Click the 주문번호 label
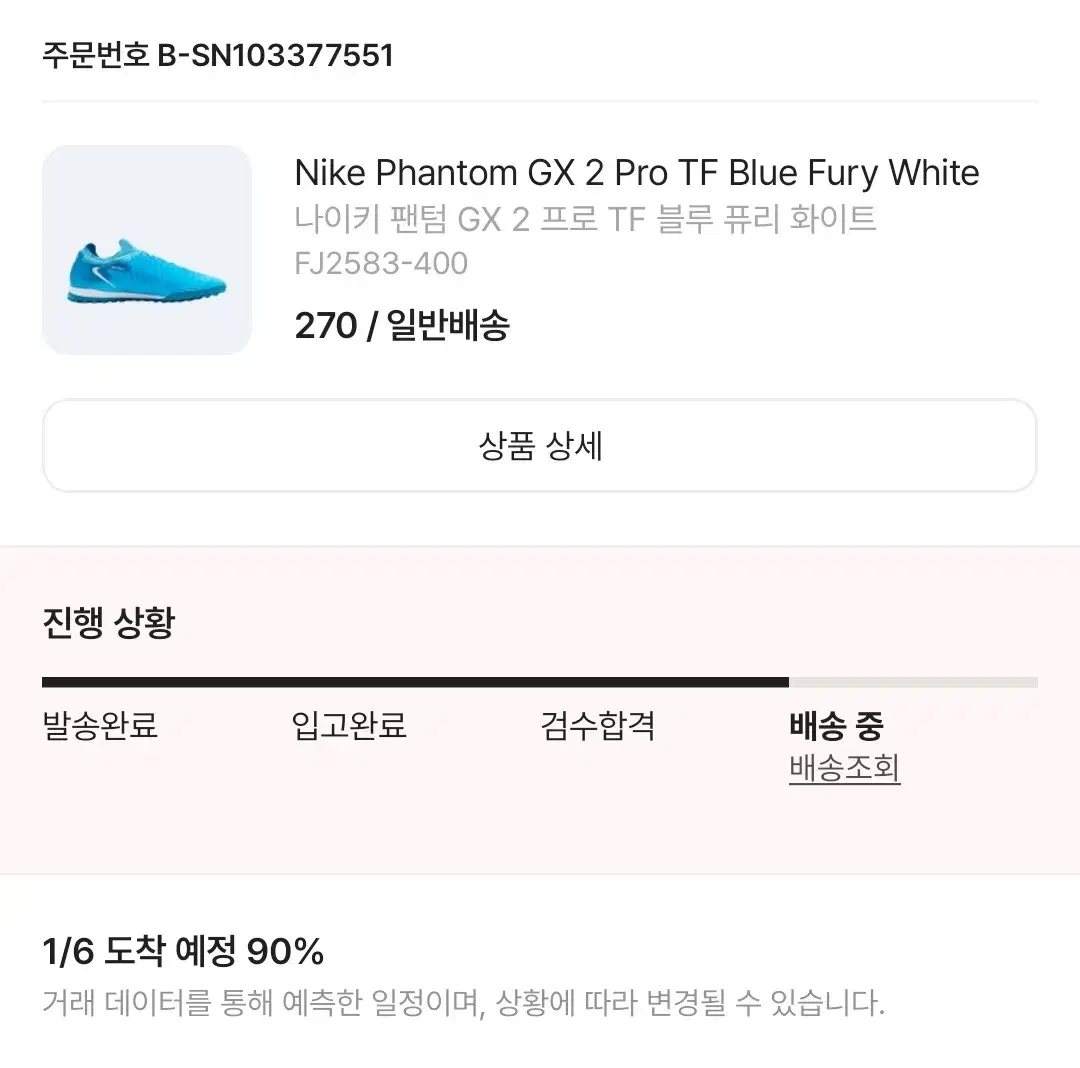Screen dimensions: 1080x1068 (x=96, y=55)
